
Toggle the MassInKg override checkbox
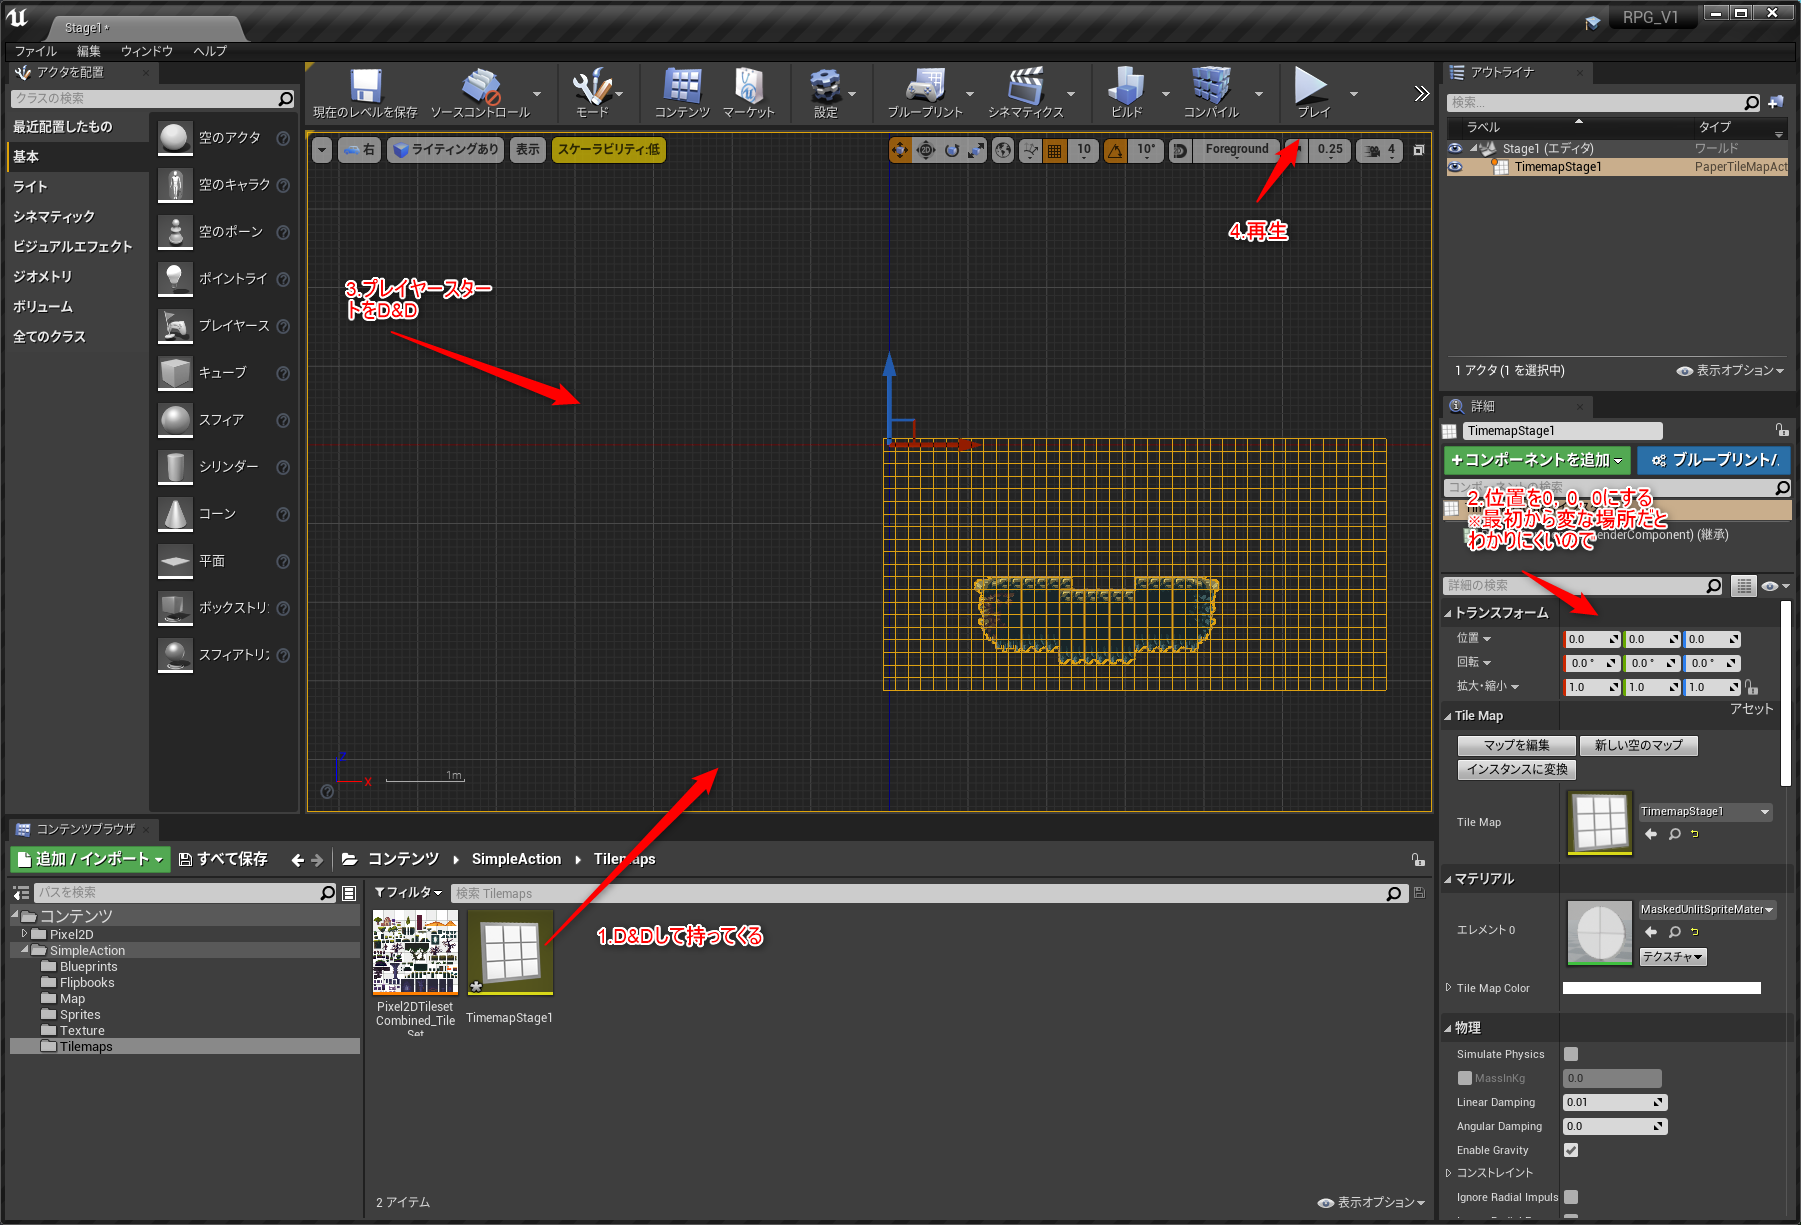coord(1465,1078)
